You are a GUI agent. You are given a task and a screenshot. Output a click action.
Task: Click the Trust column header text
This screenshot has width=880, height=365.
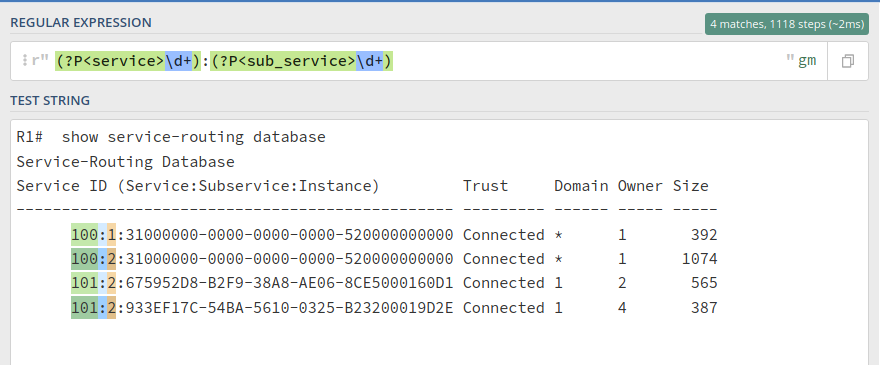(485, 186)
